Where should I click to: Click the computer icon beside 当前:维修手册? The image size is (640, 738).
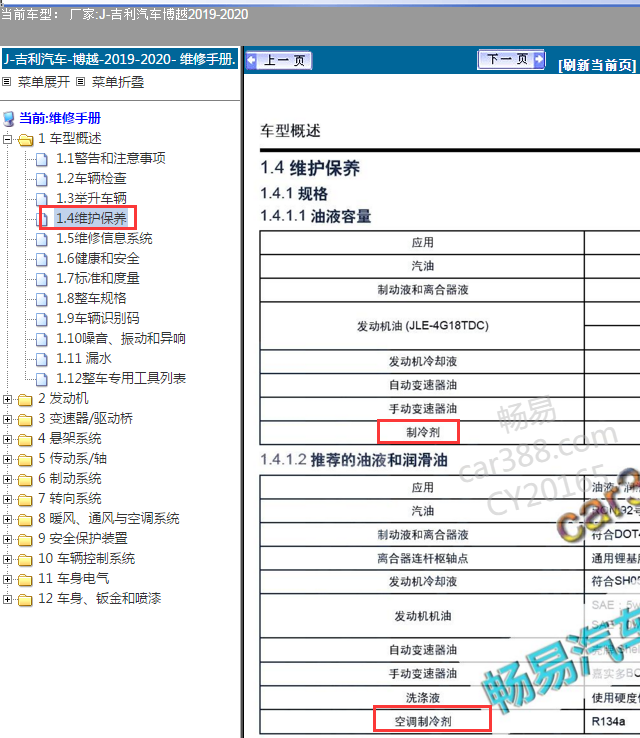(x=8, y=119)
